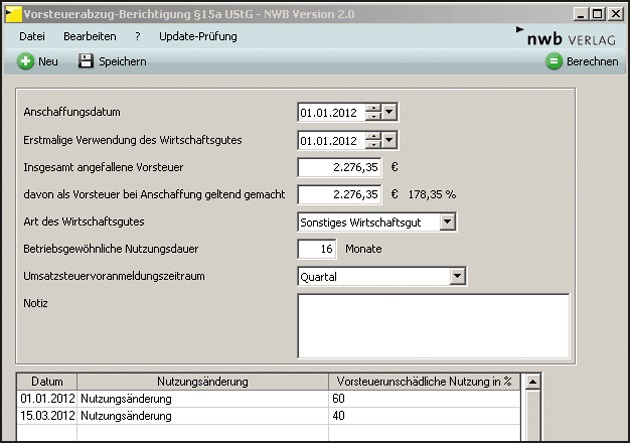Click the nwb Verlag logo
630x443 pixels.
[570, 37]
